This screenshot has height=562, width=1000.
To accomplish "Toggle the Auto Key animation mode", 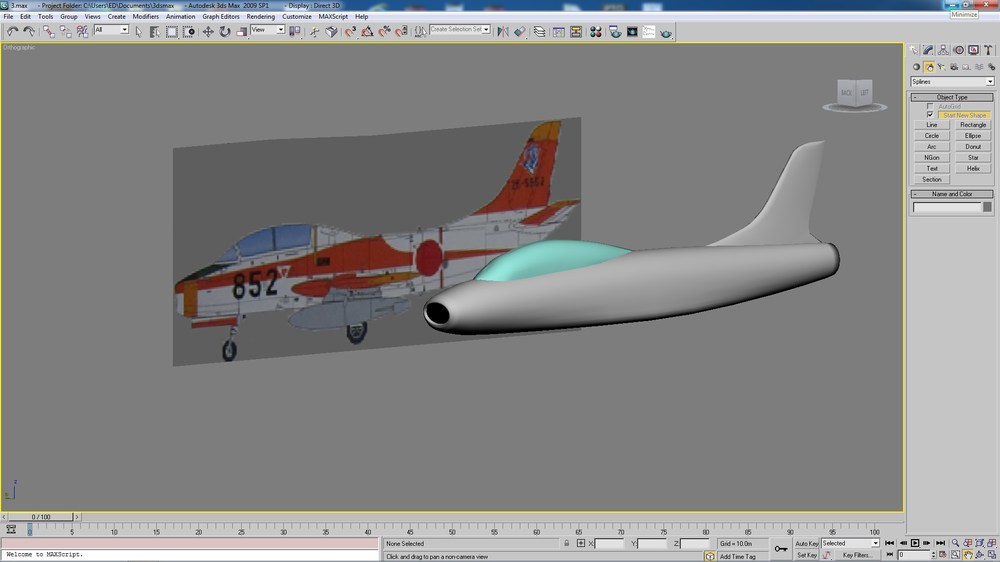I will point(806,544).
